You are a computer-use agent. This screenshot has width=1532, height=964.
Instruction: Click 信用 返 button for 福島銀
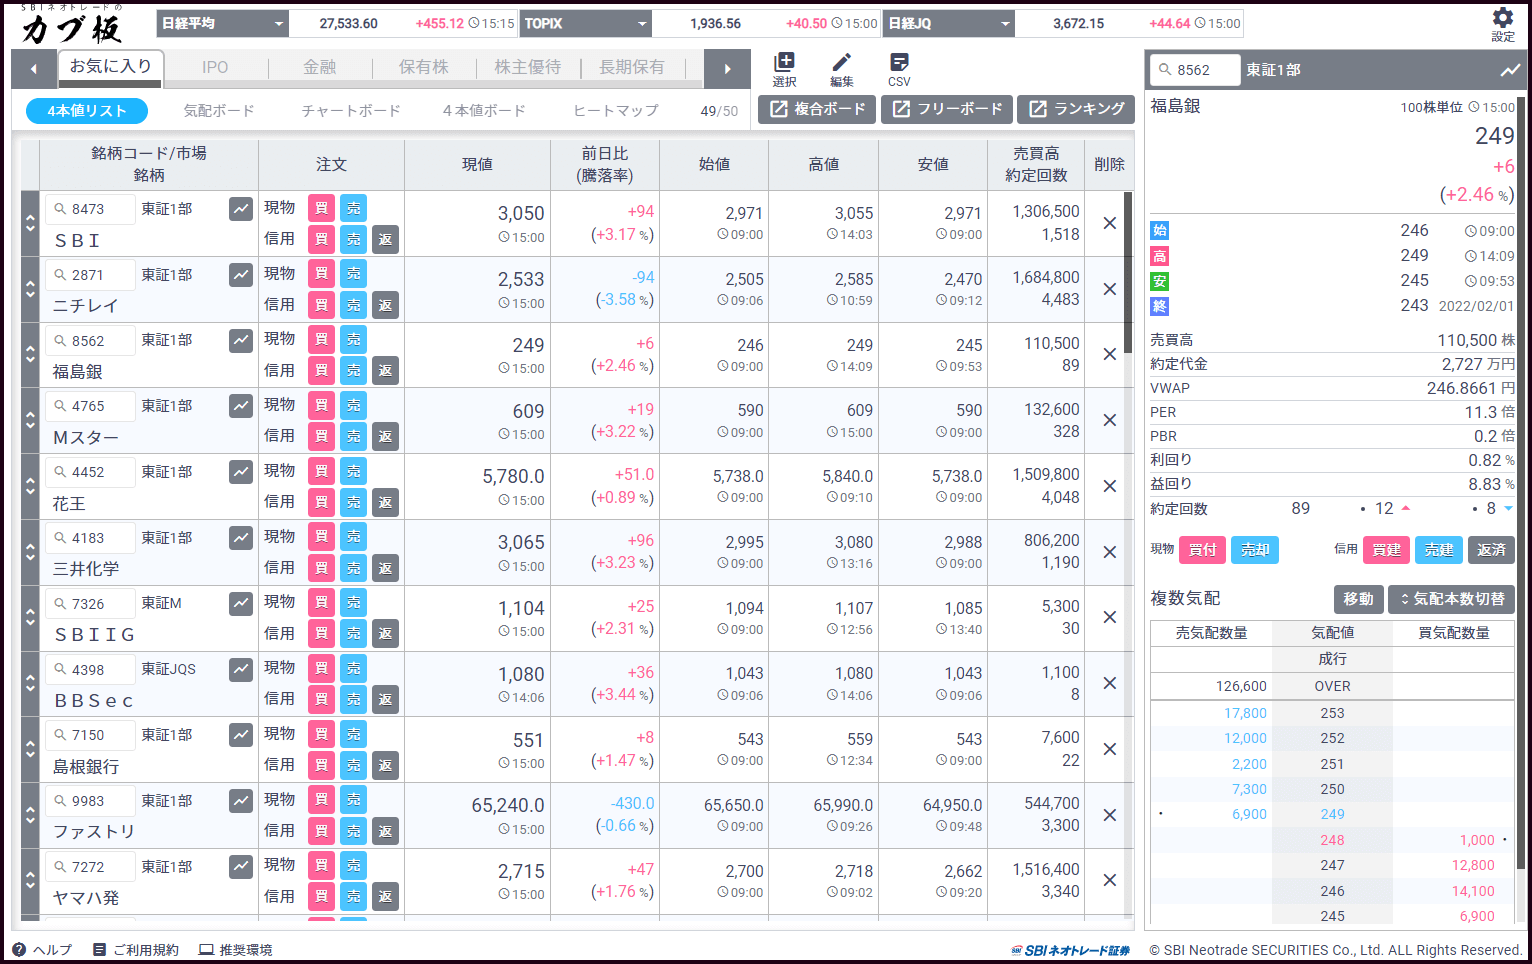[x=385, y=371]
